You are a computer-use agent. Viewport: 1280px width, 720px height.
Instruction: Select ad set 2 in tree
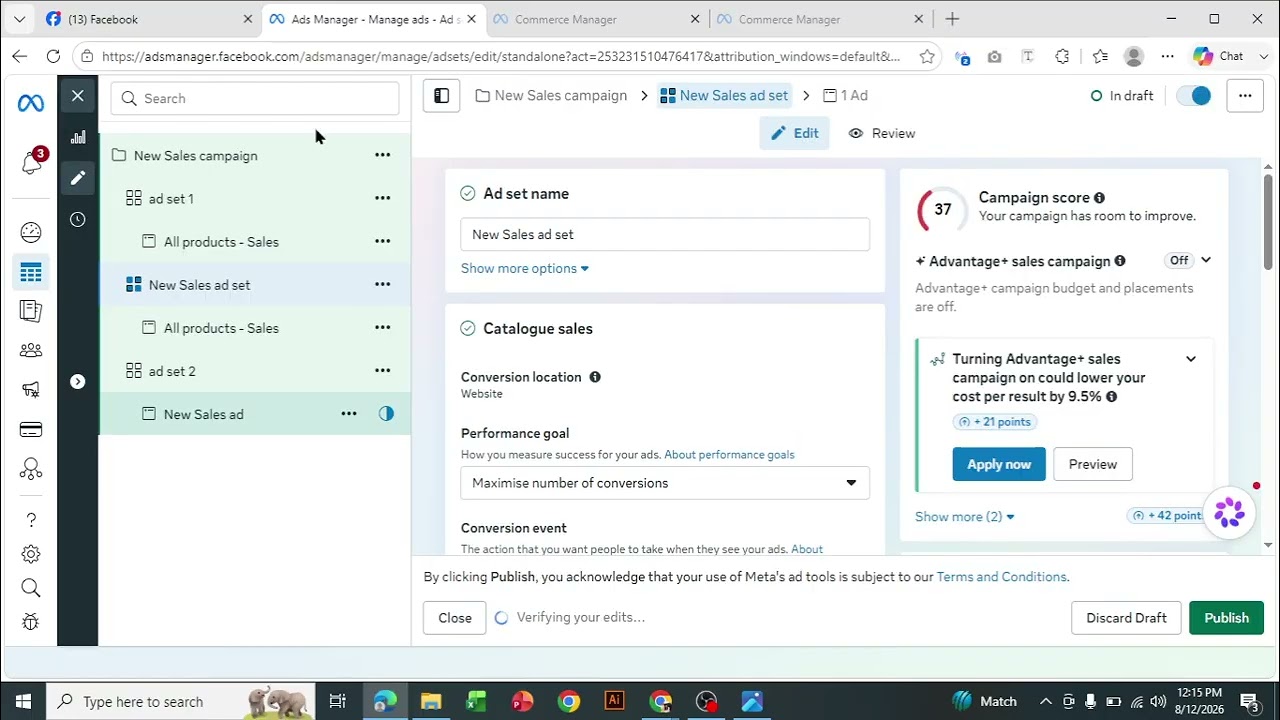[172, 371]
